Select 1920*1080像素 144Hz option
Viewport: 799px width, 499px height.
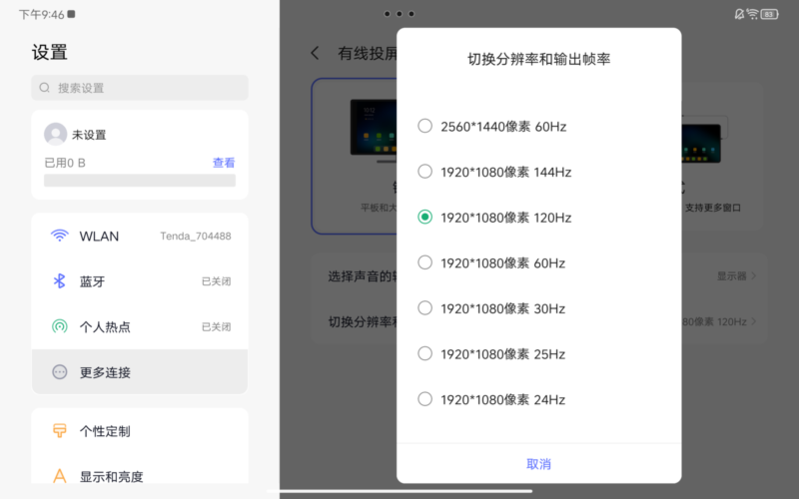[x=425, y=171]
